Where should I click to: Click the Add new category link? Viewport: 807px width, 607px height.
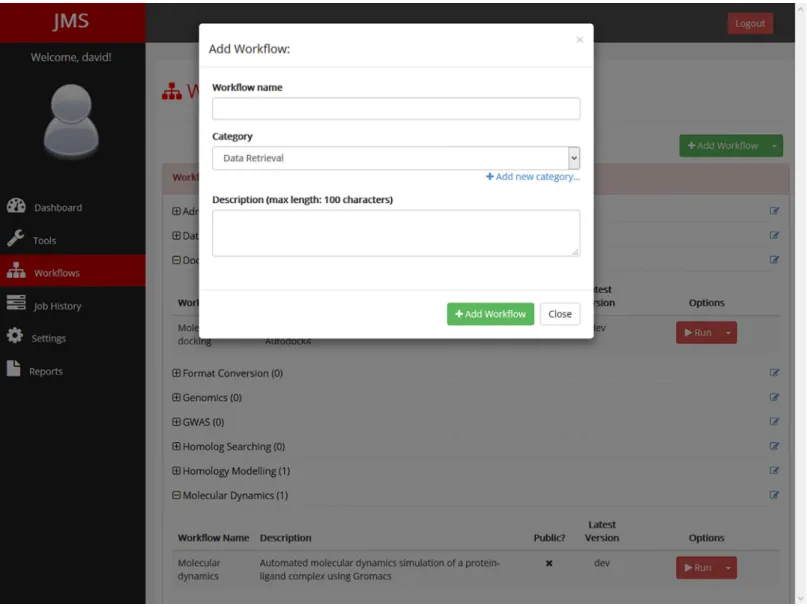pyautogui.click(x=533, y=177)
